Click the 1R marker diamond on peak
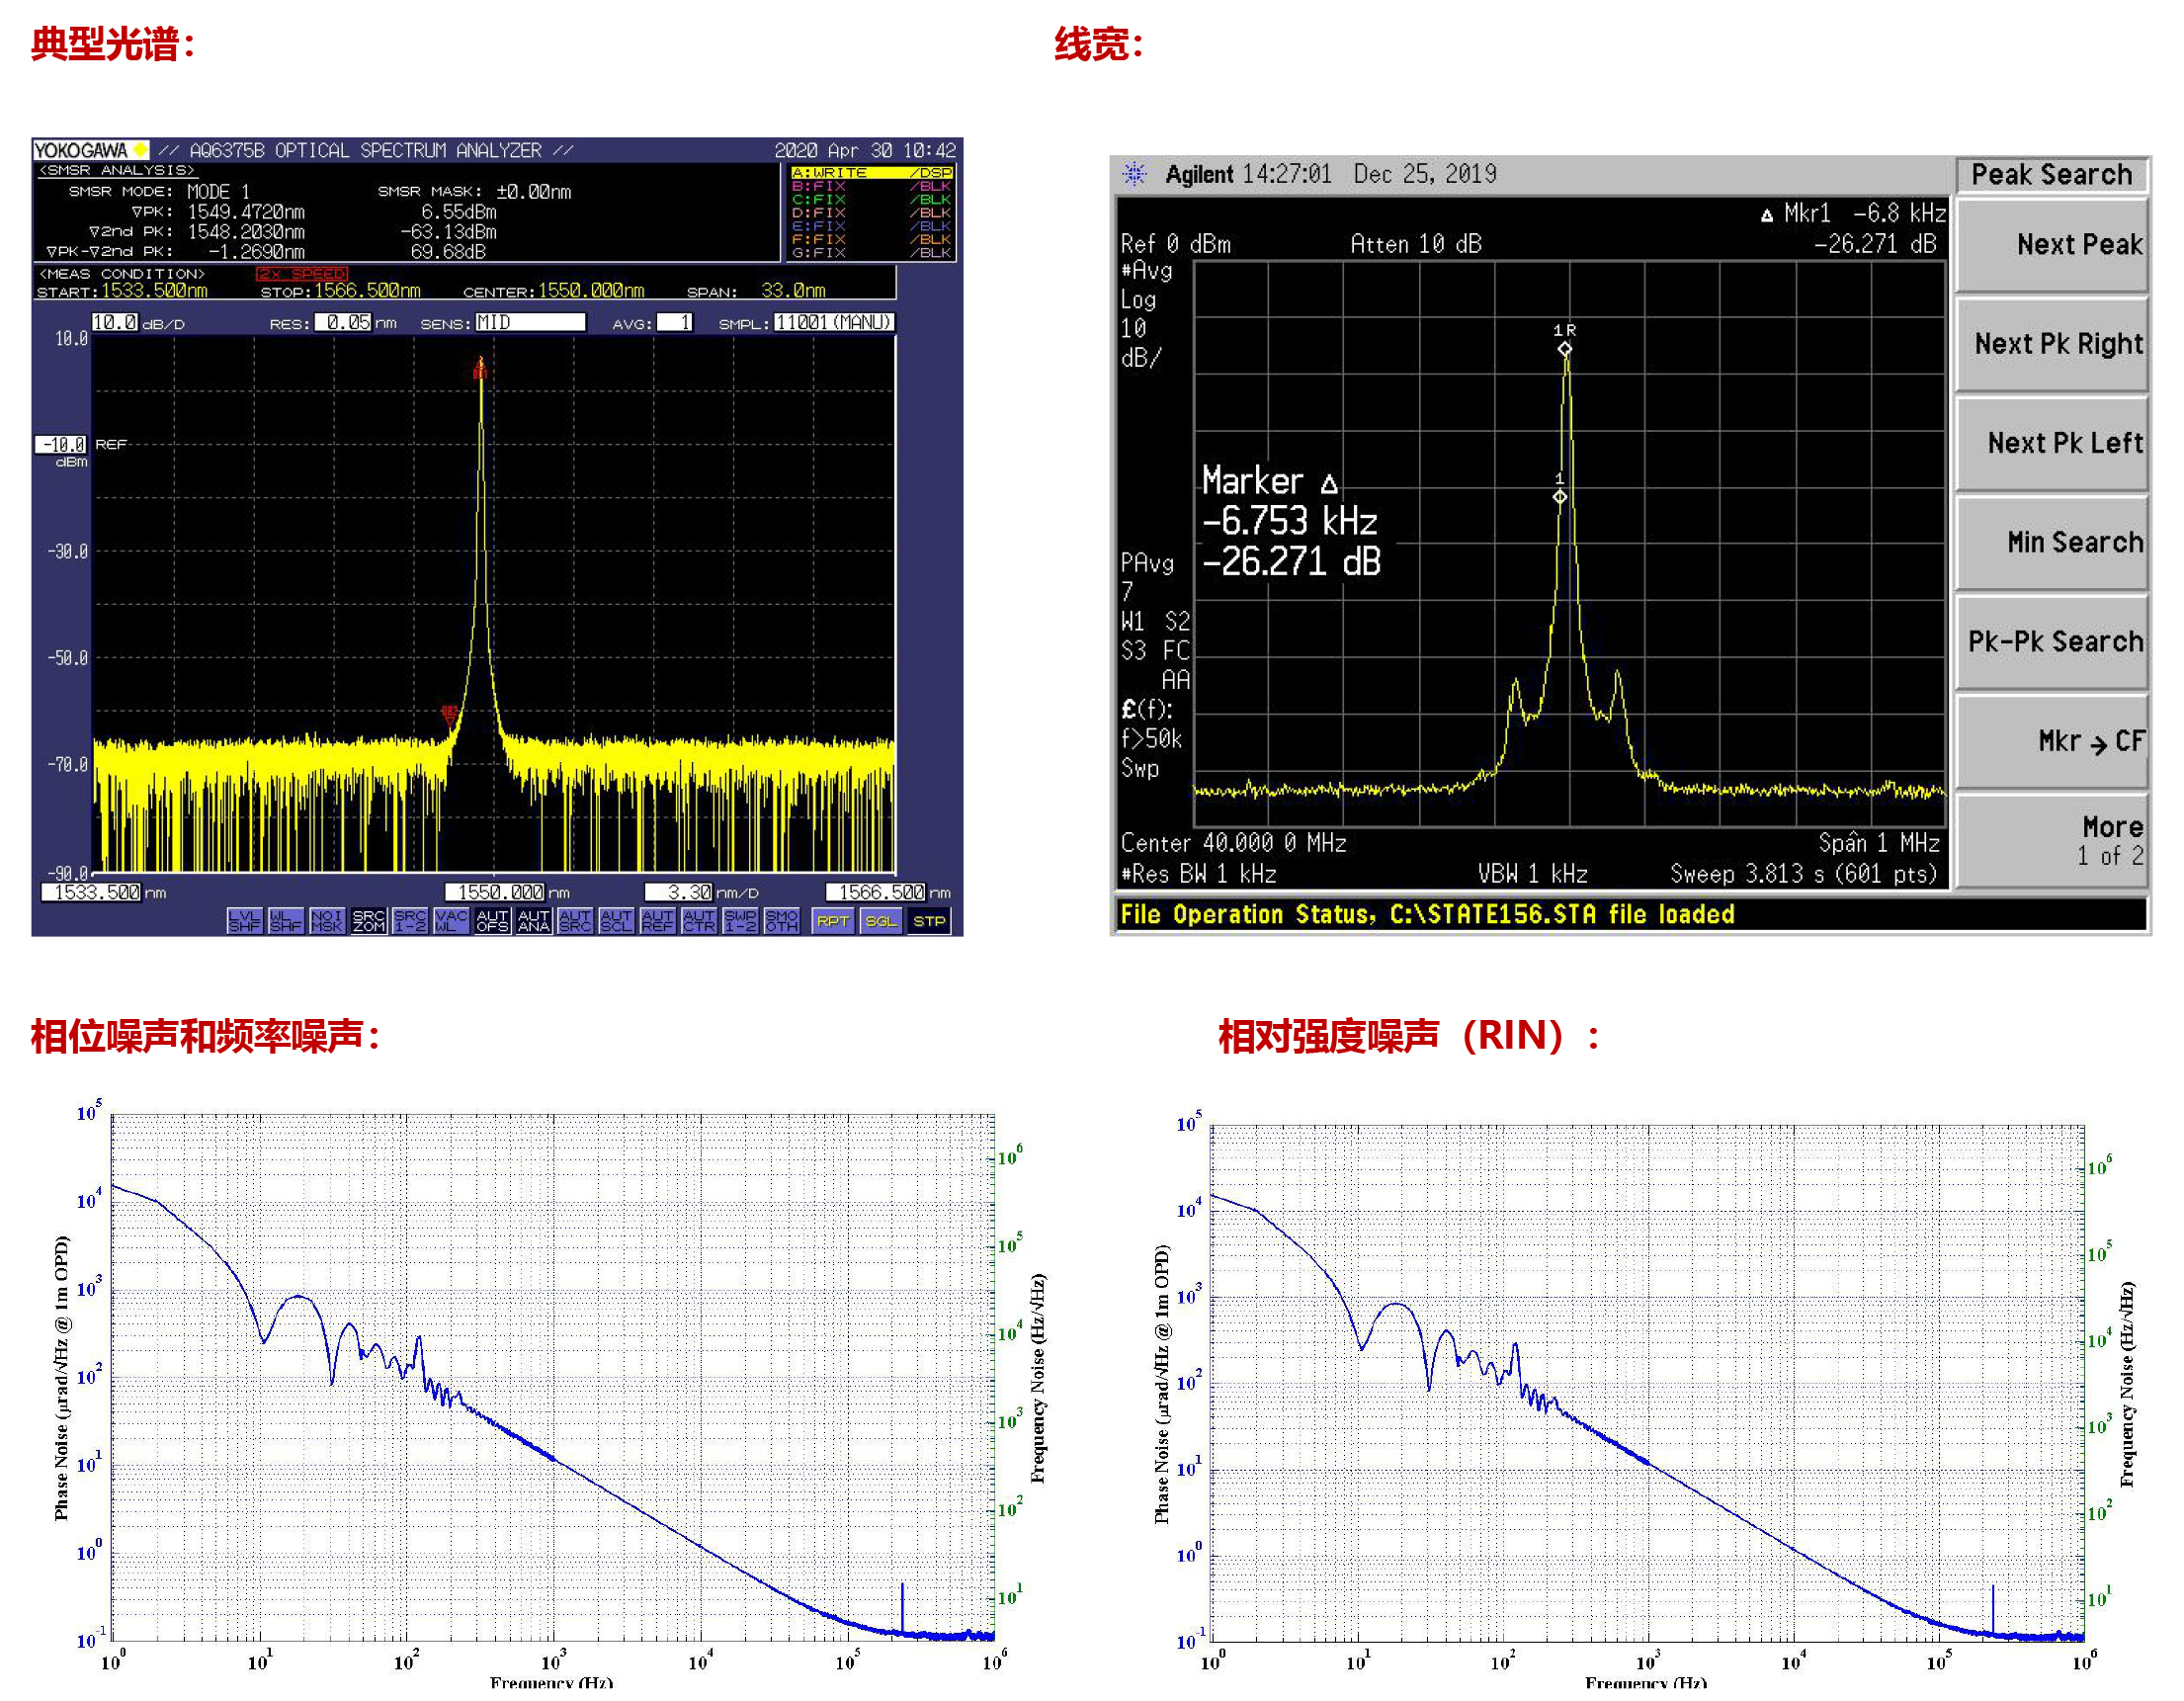This screenshot has width=2184, height=1701. point(1564,349)
